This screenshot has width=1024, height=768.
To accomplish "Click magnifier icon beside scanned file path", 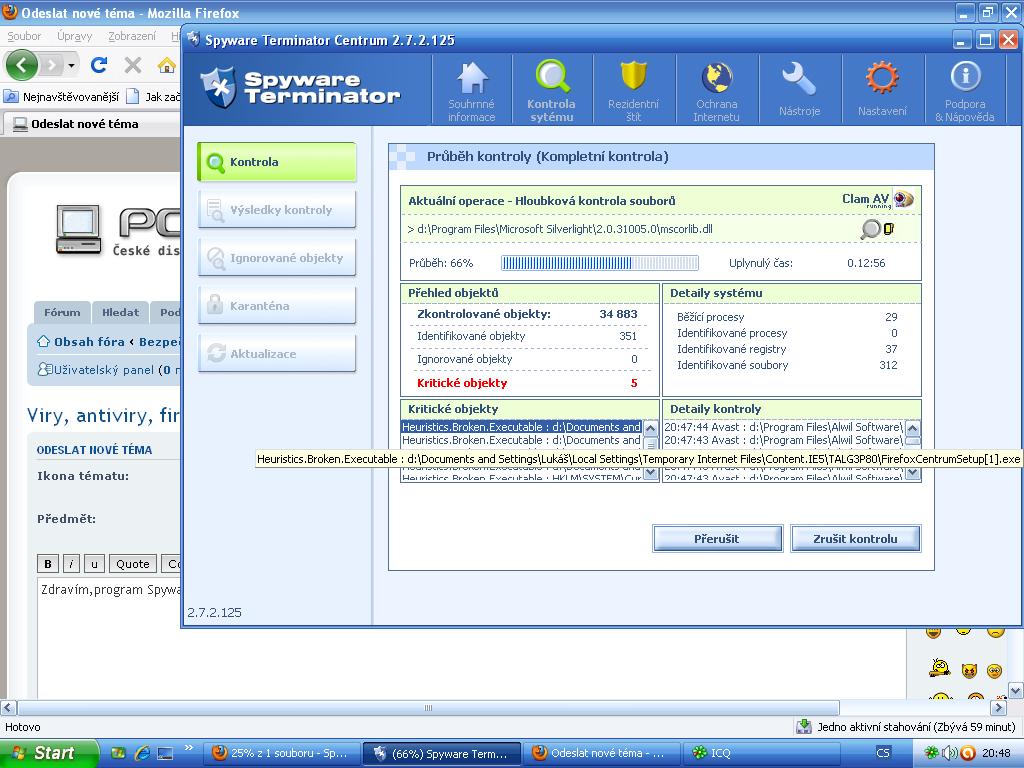I will point(870,229).
